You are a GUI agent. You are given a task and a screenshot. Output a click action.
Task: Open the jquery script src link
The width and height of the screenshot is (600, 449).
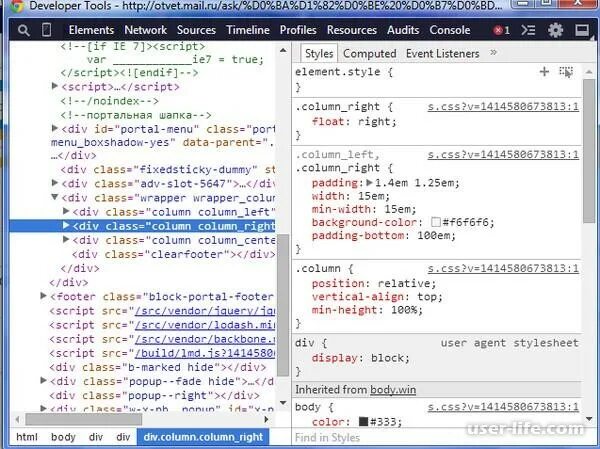click(x=205, y=311)
